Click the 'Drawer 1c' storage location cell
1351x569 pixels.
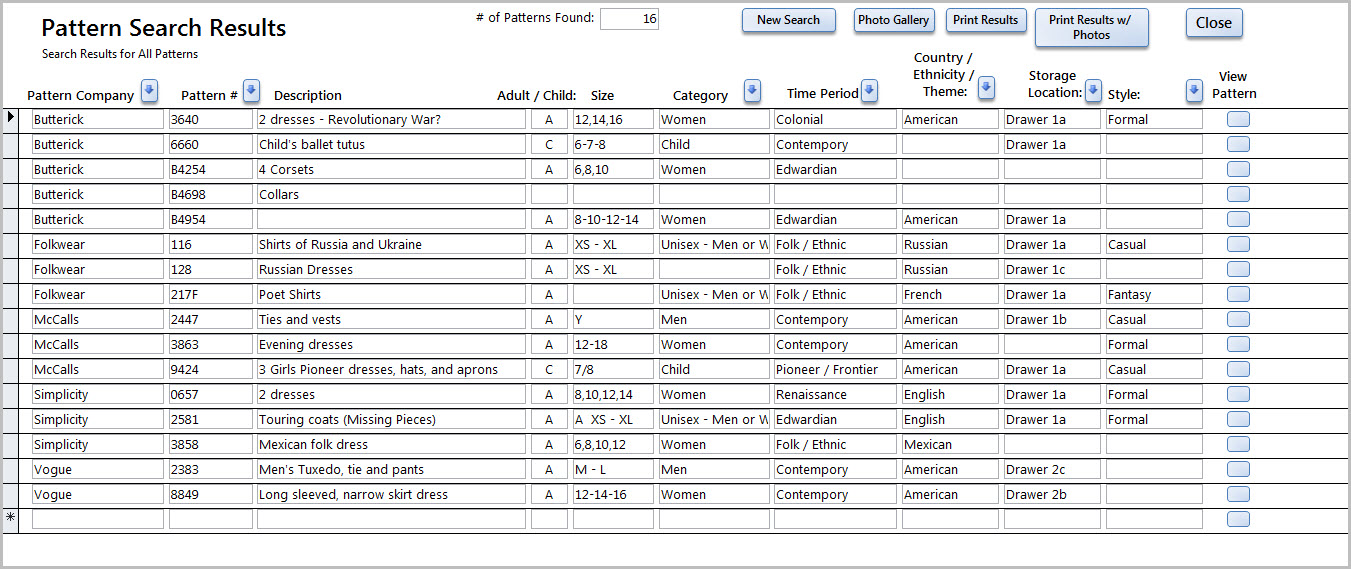(x=1052, y=270)
